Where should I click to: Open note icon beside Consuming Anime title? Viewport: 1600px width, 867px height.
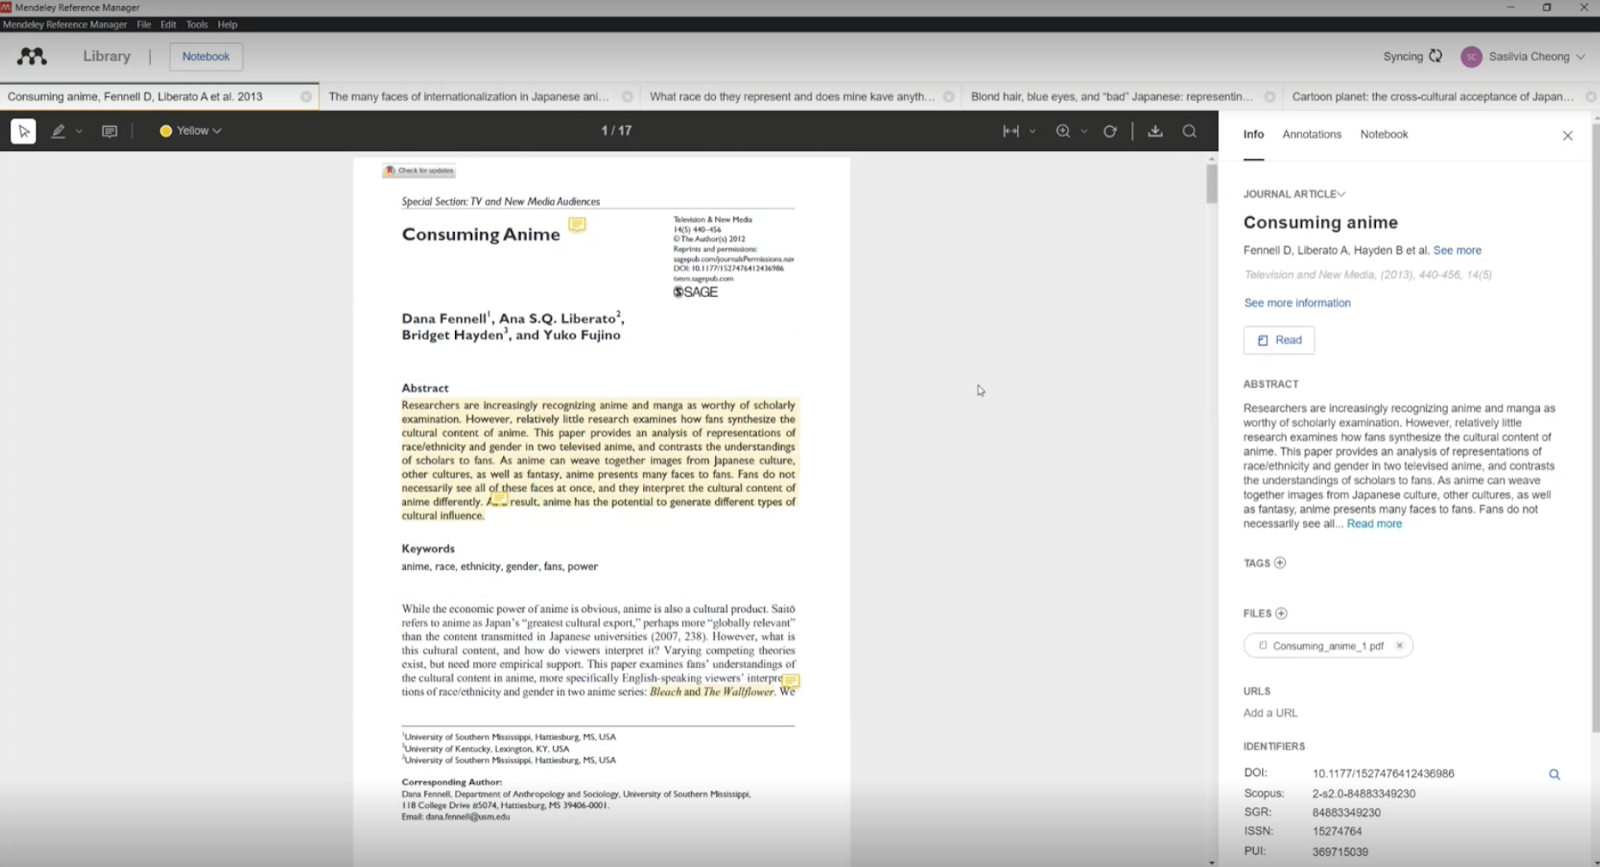(577, 225)
